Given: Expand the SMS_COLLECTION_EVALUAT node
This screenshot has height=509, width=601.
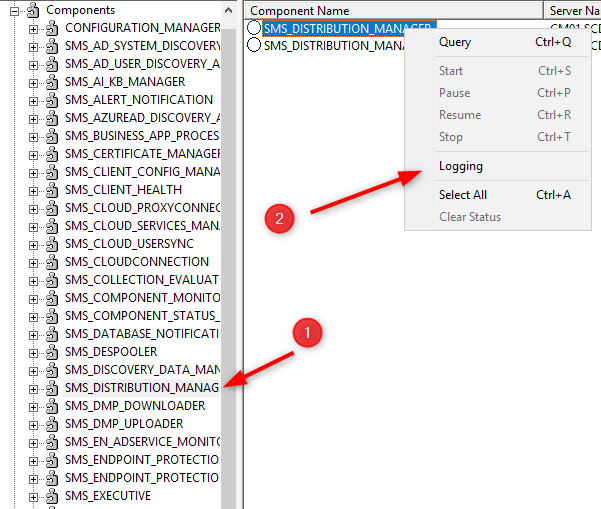Looking at the screenshot, I should [x=33, y=281].
